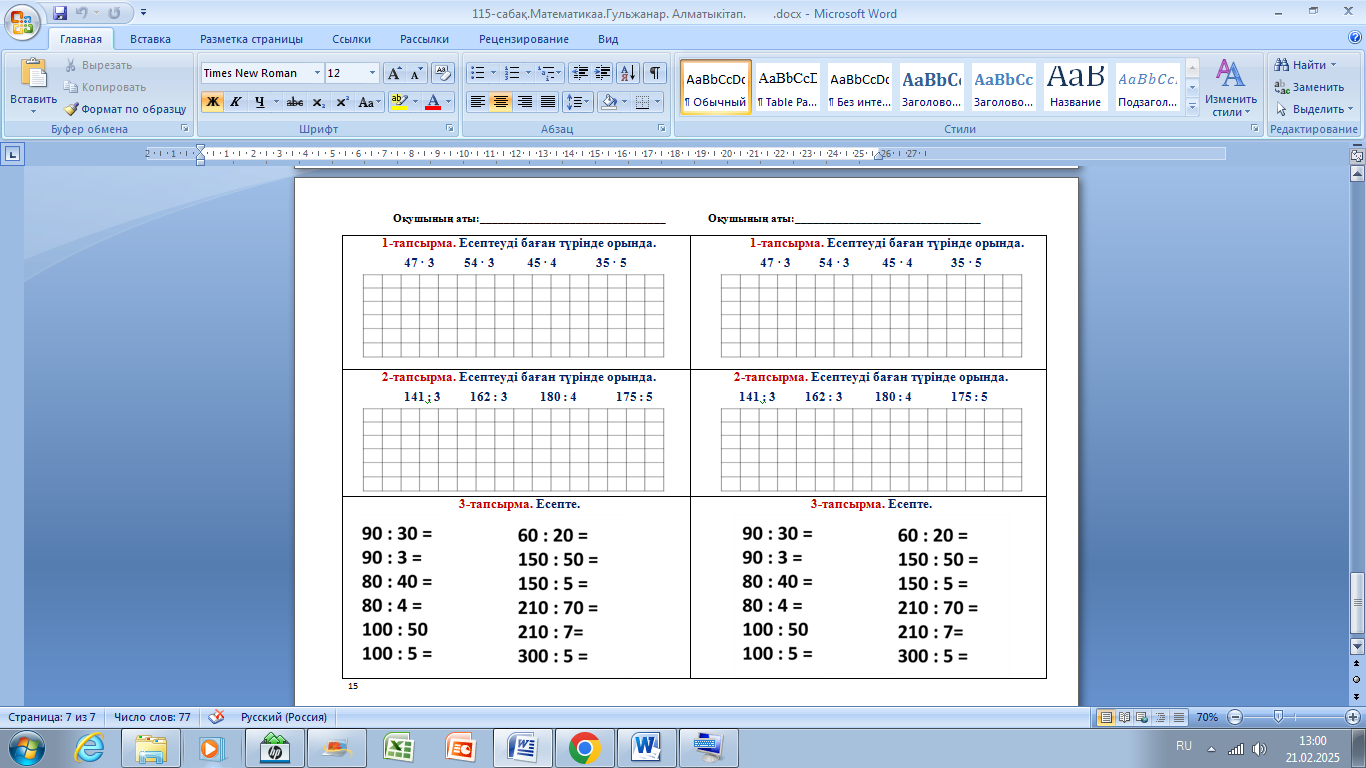This screenshot has height=768, width=1366.
Task: Save the document with the floppy disk icon
Action: pos(60,14)
